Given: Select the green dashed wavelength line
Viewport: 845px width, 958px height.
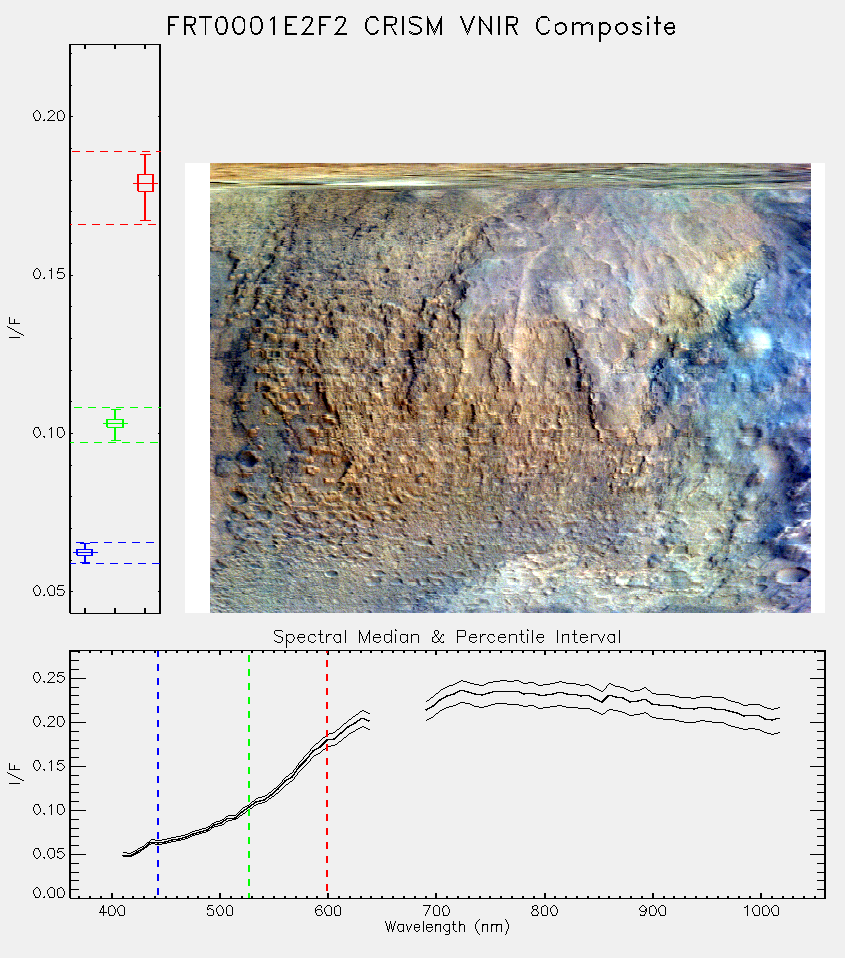Looking at the screenshot, I should pos(249,774).
